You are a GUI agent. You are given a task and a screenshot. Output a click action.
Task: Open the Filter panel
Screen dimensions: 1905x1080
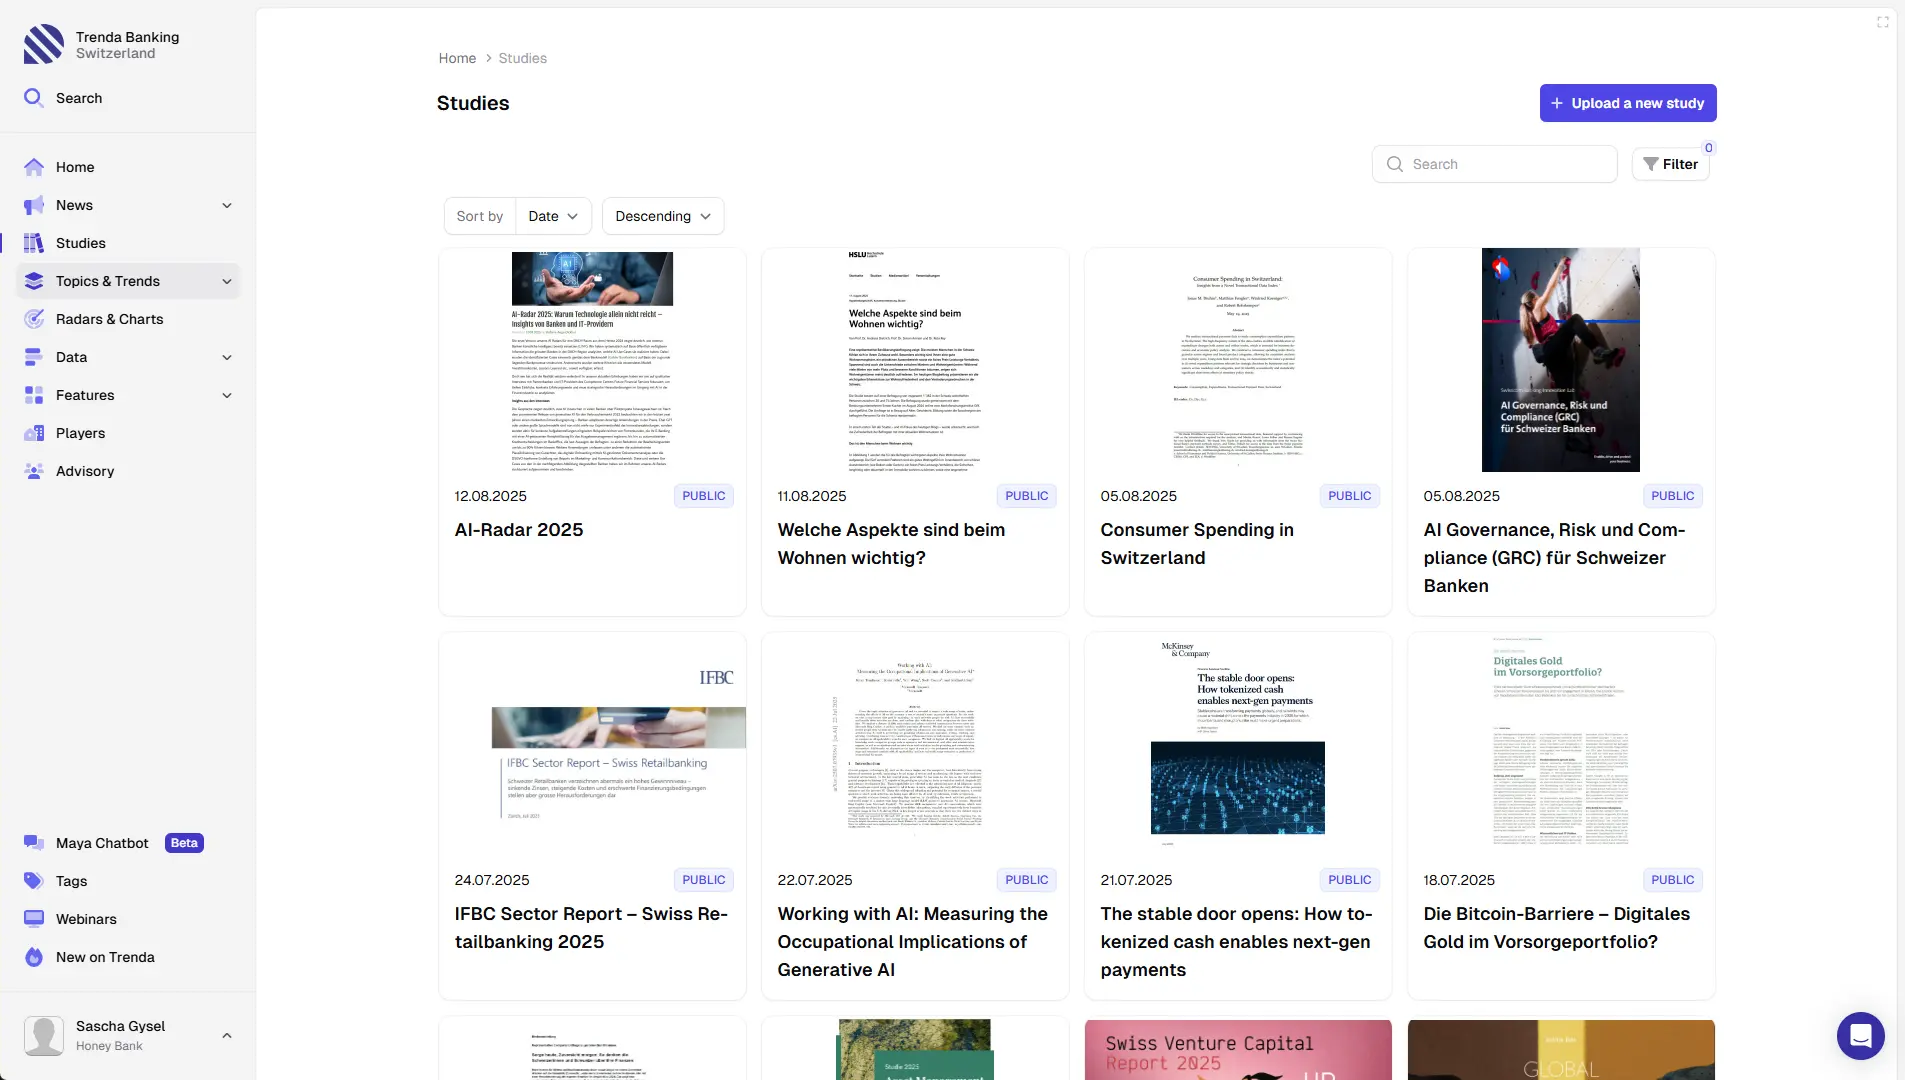click(x=1671, y=163)
